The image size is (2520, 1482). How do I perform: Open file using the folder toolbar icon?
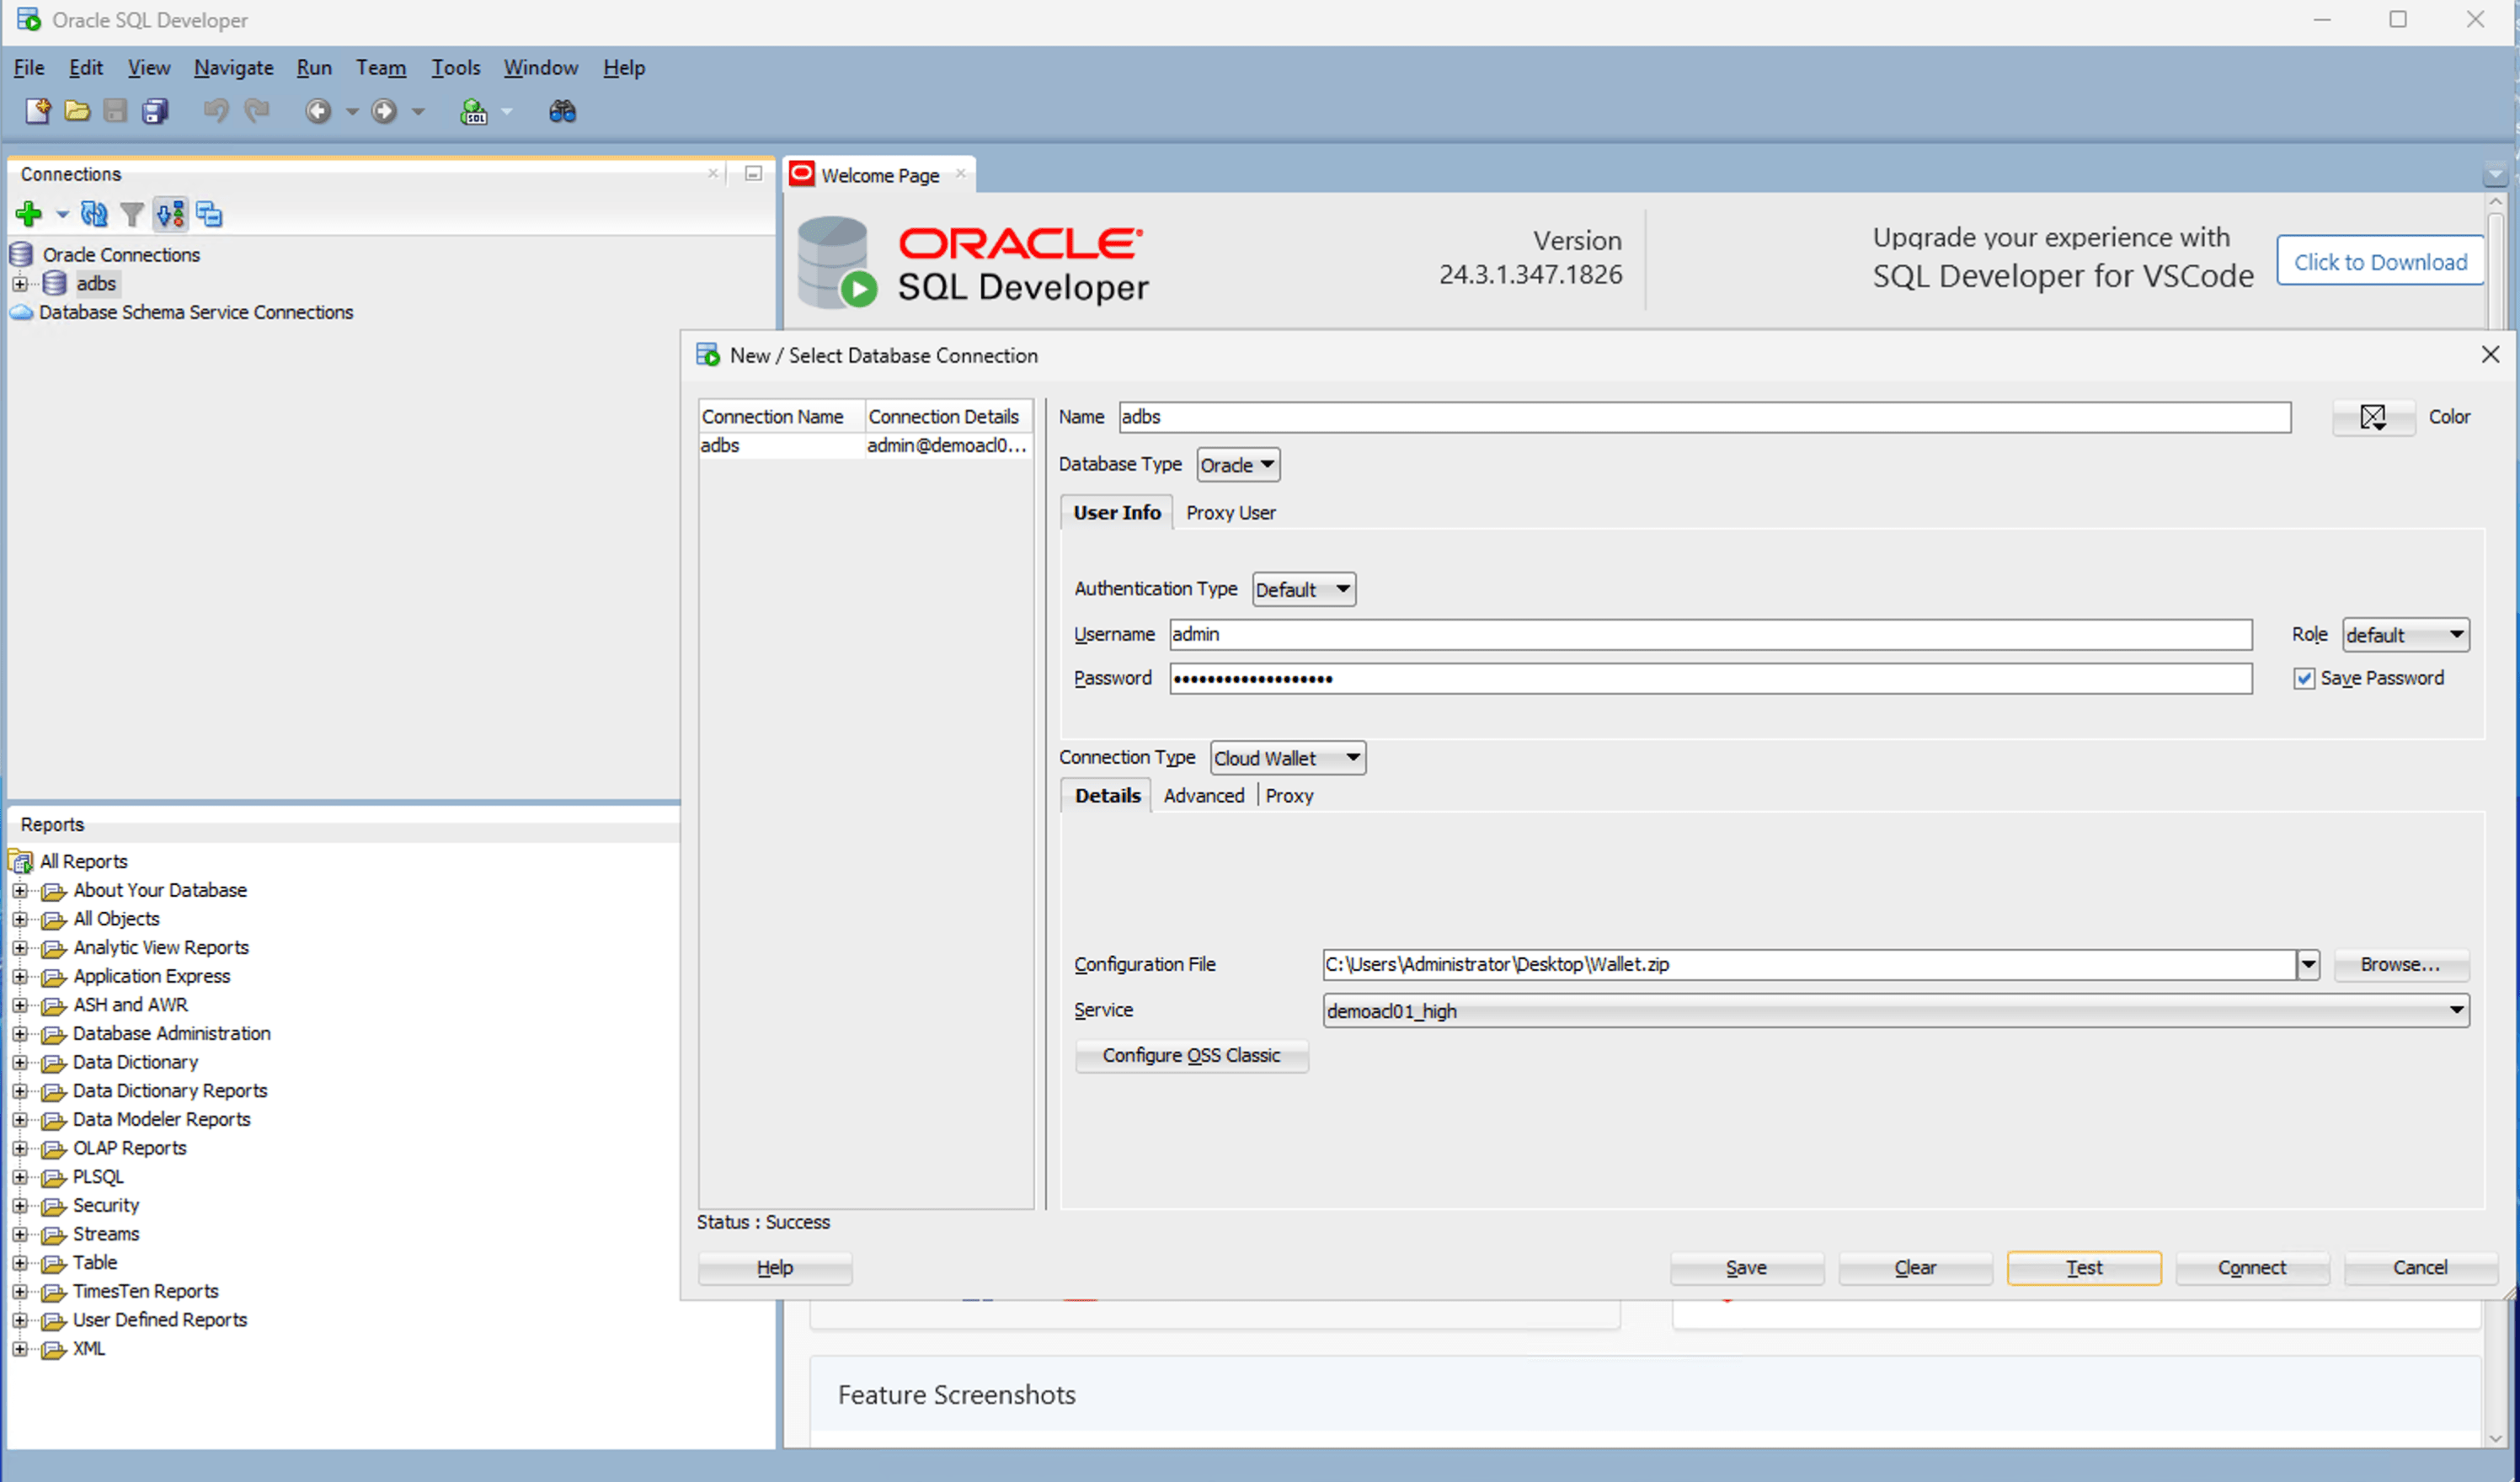[x=77, y=111]
